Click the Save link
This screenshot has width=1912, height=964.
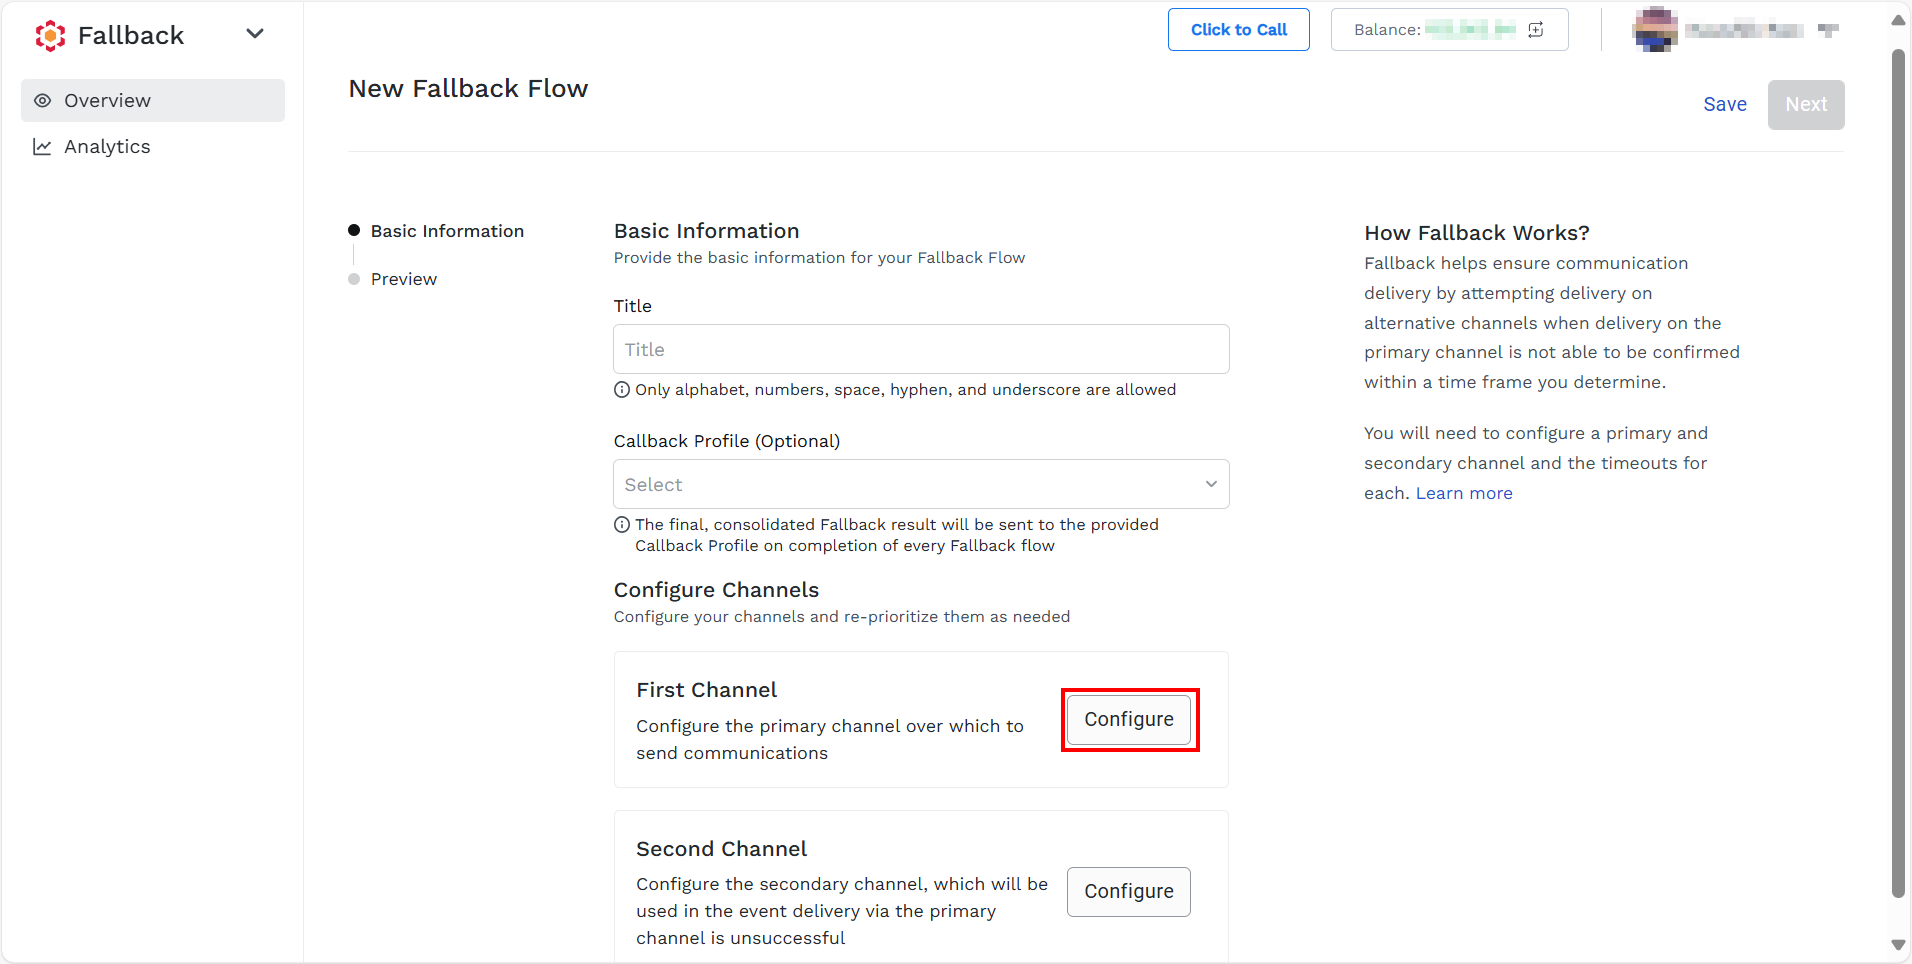[x=1725, y=105]
